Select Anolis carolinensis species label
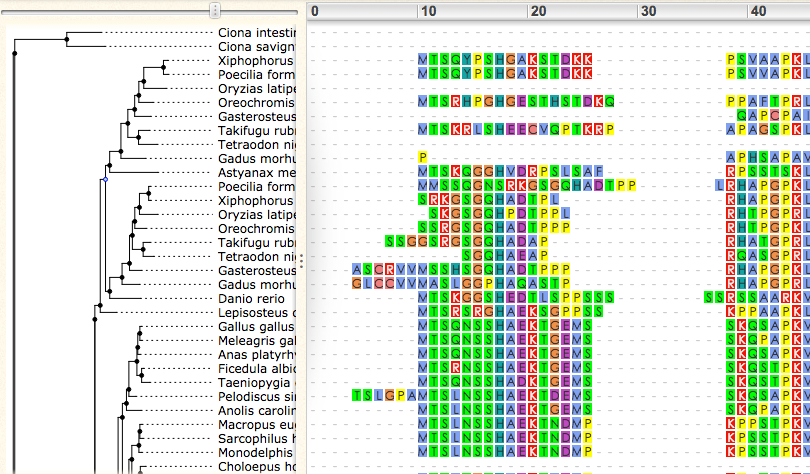The width and height of the screenshot is (810, 474). [257, 411]
